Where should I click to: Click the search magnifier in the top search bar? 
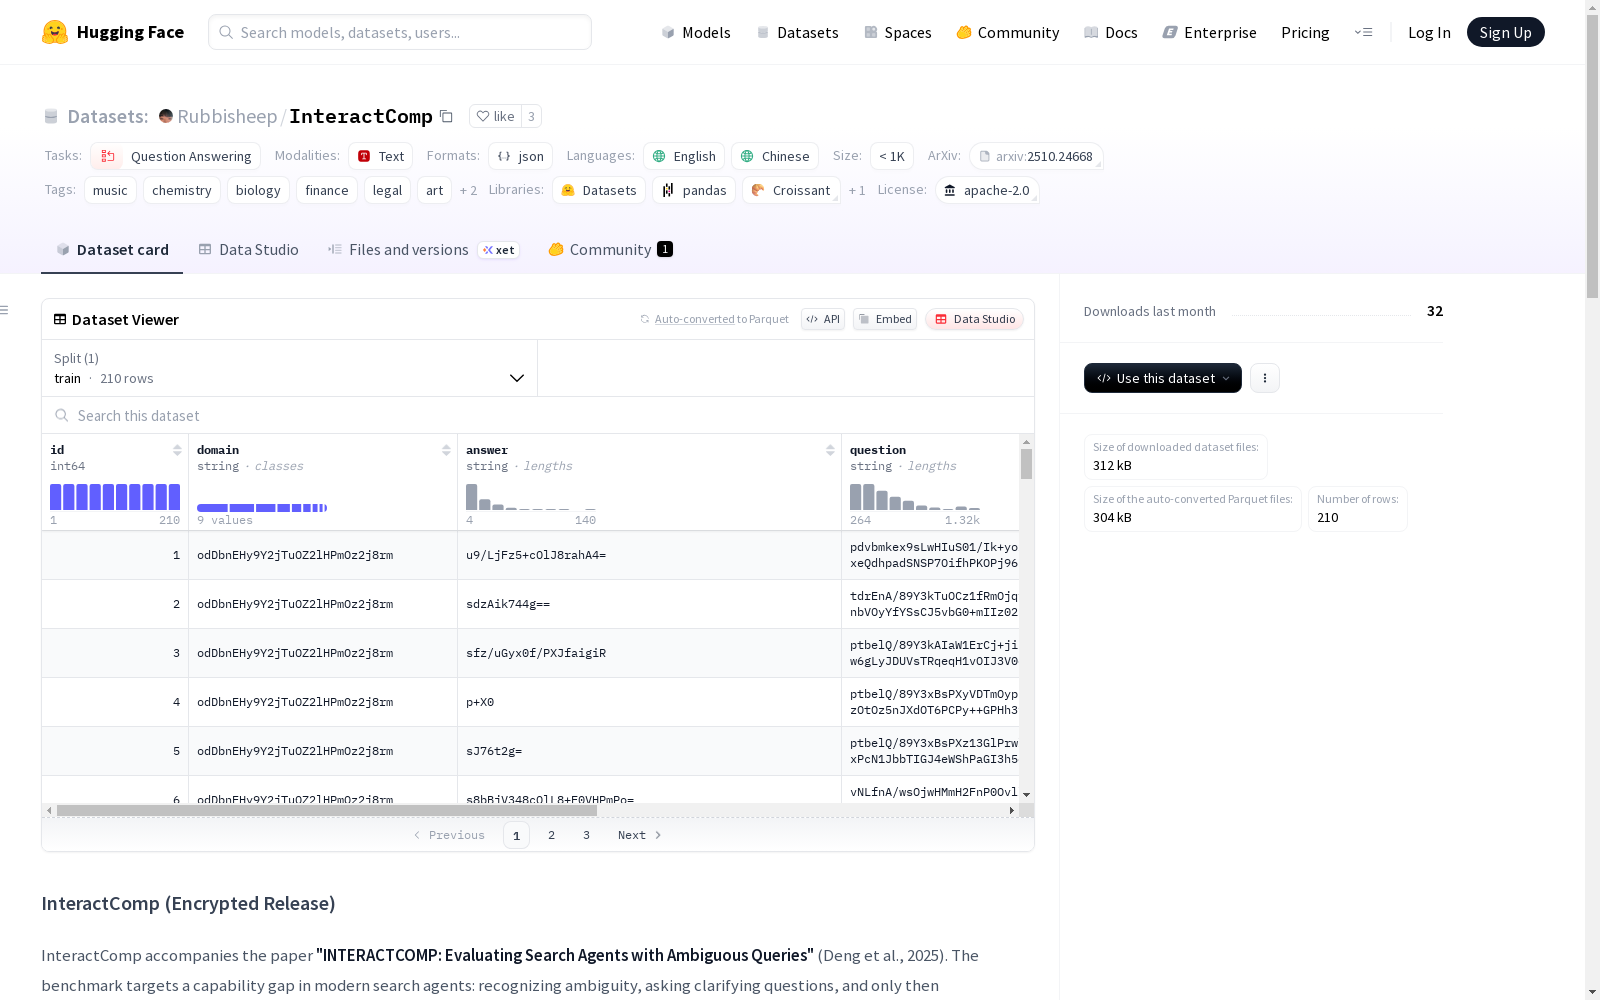click(227, 32)
